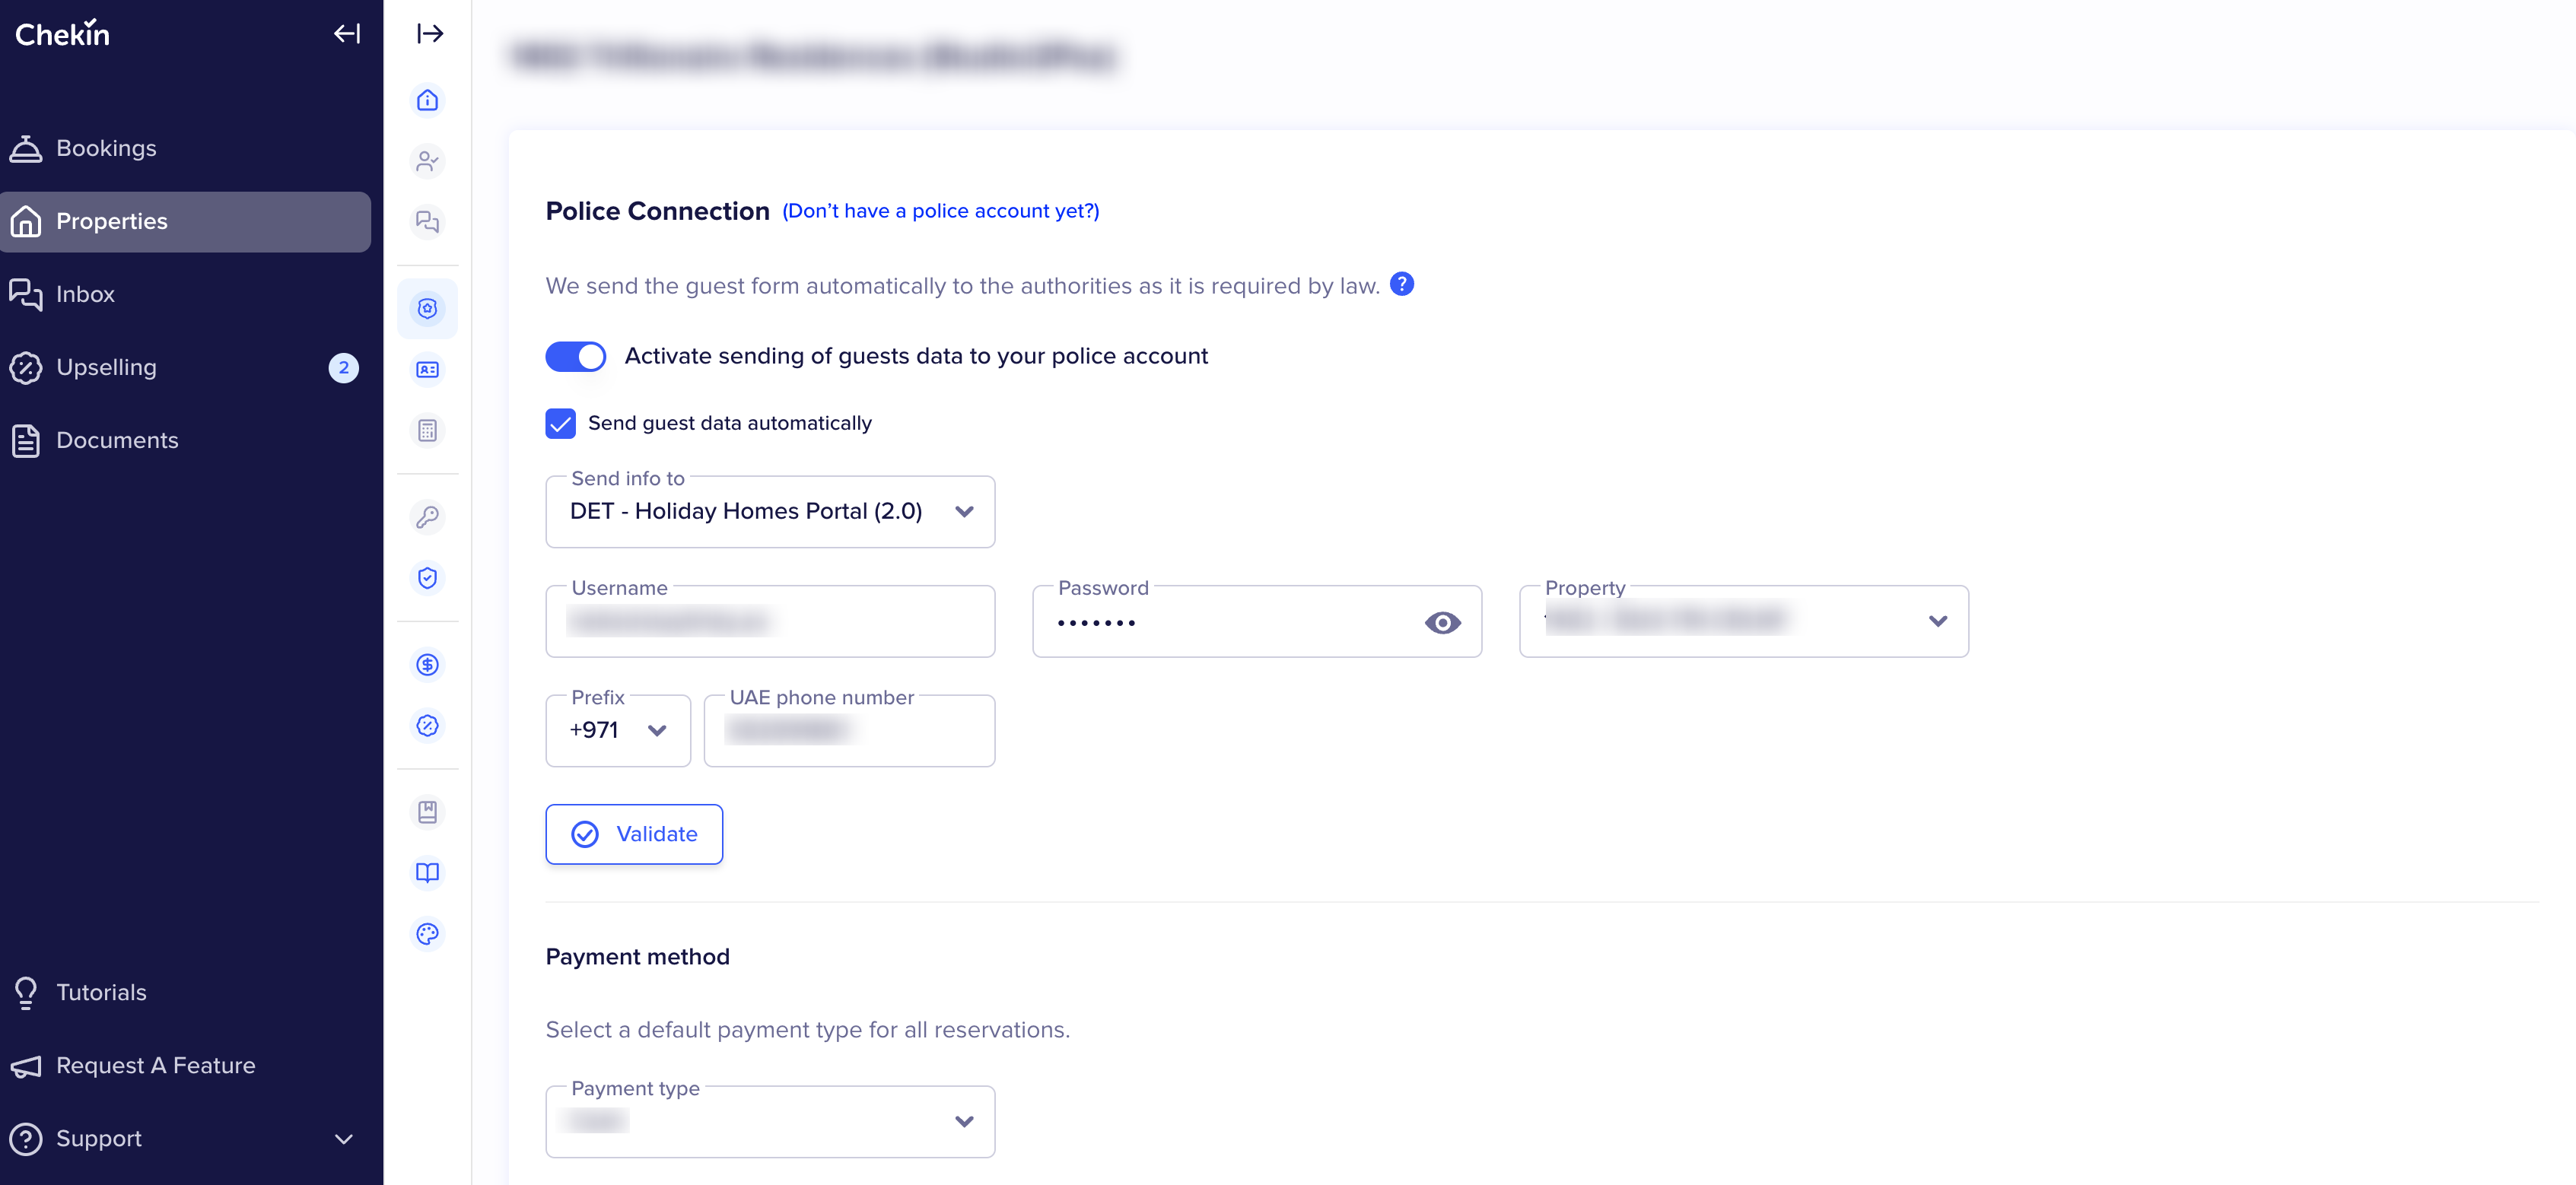
Task: Open the Don't have a police account link
Action: (940, 211)
